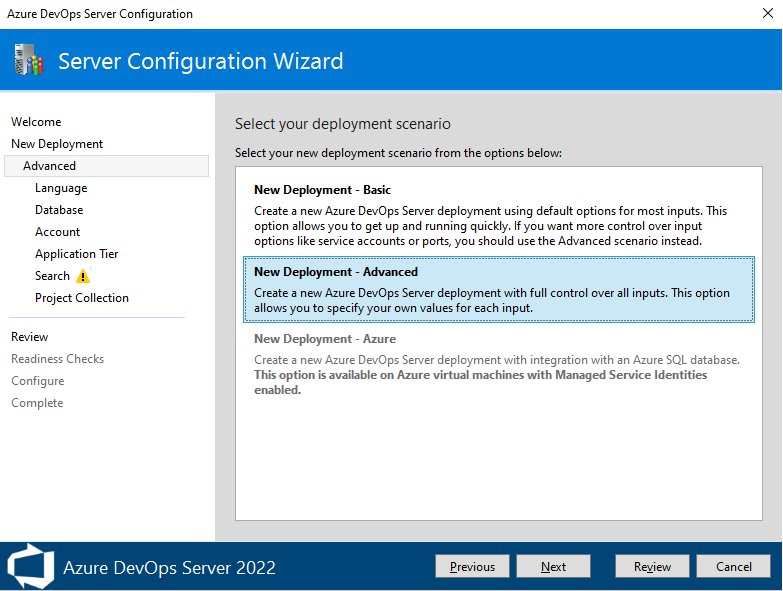Open the Search step in sidebar
The image size is (783, 591).
52,276
